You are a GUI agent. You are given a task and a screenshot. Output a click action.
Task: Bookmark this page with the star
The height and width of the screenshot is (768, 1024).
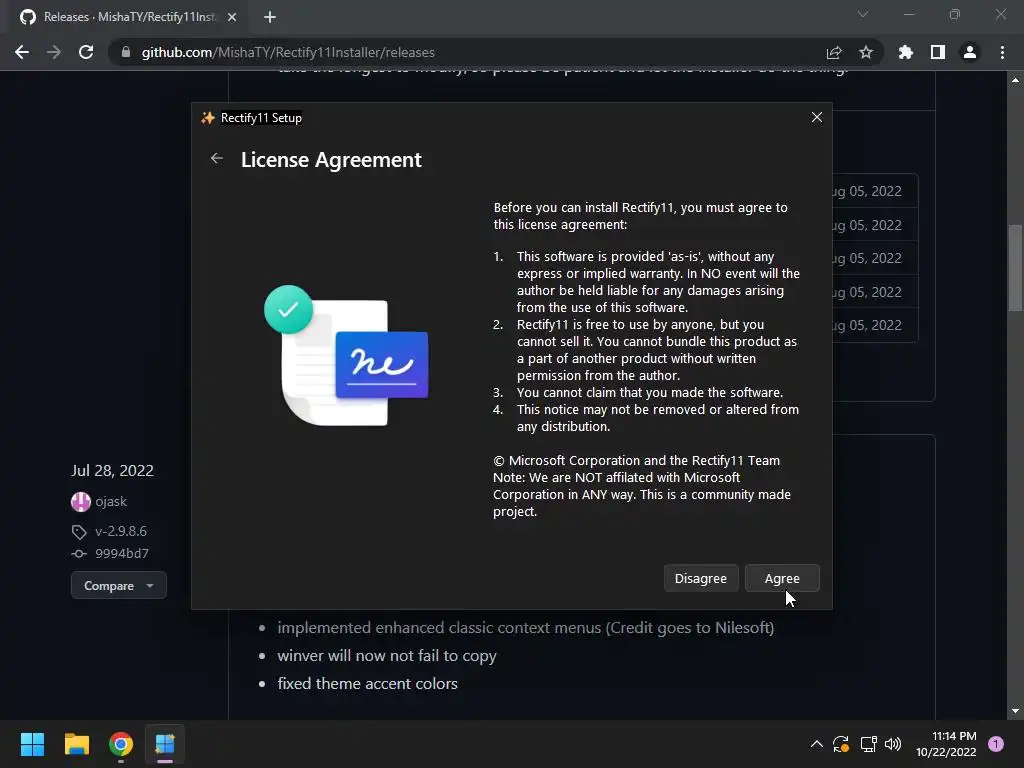(866, 52)
